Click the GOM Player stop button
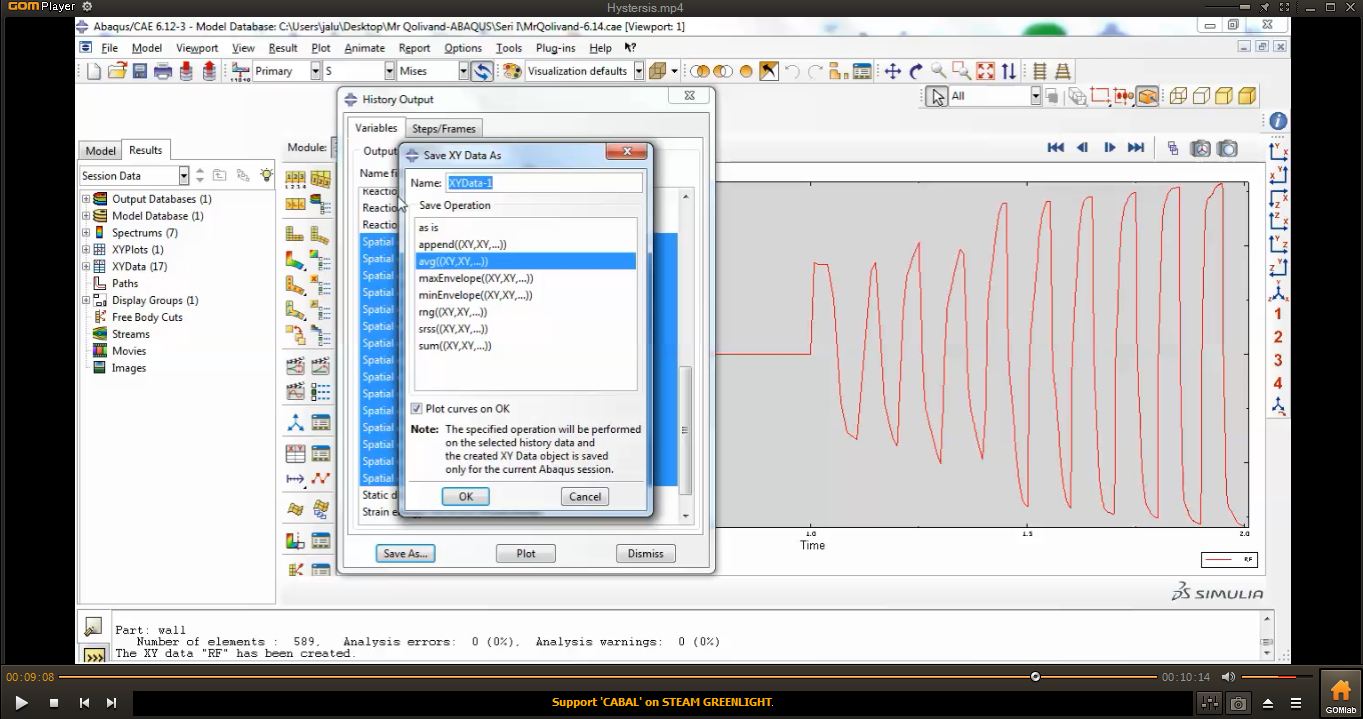This screenshot has height=719, width=1363. 54,703
